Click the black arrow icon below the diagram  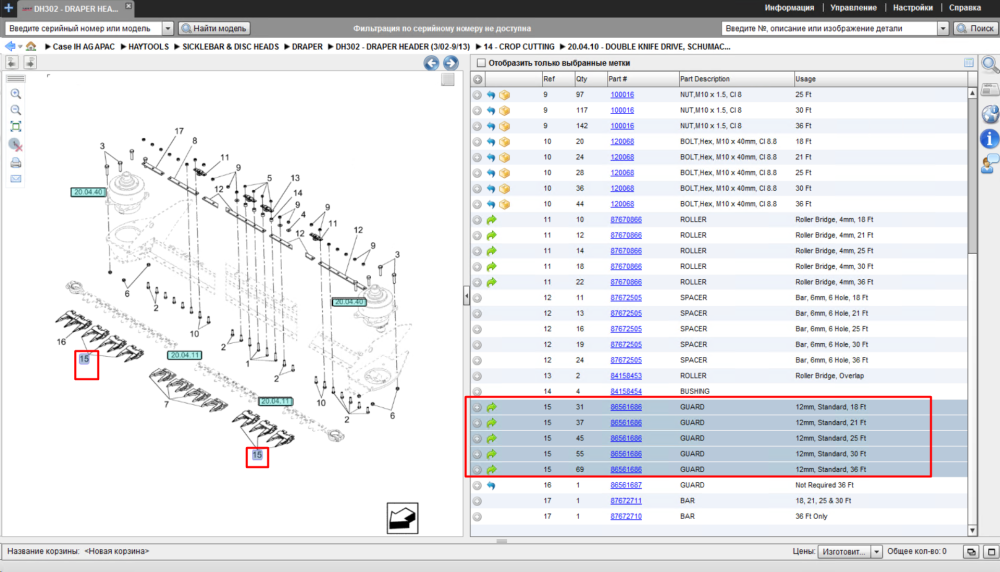pyautogui.click(x=402, y=518)
